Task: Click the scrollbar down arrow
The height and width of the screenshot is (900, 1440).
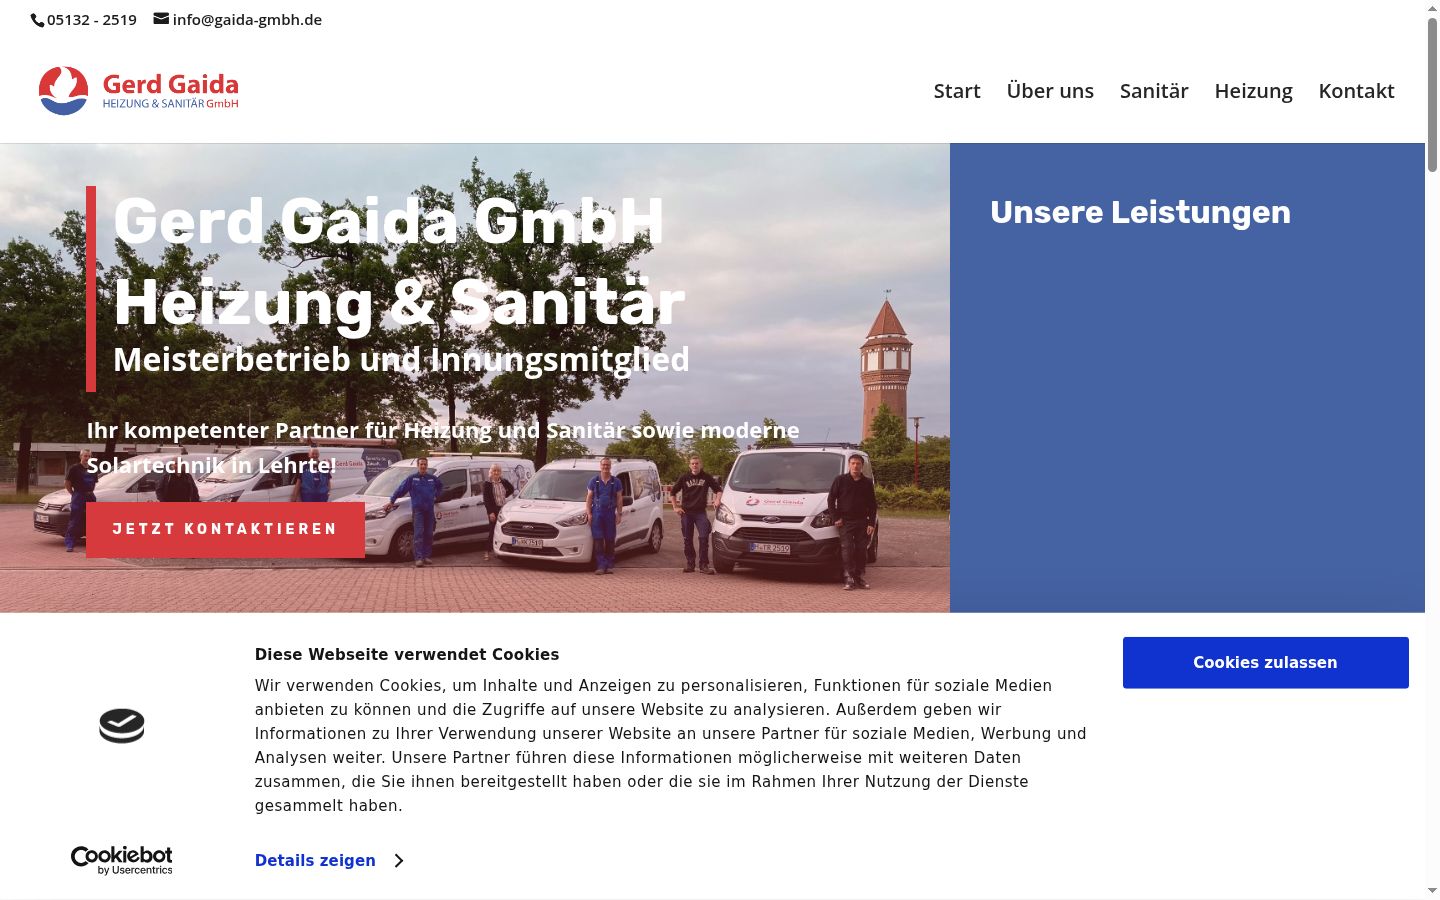Action: (x=1432, y=890)
